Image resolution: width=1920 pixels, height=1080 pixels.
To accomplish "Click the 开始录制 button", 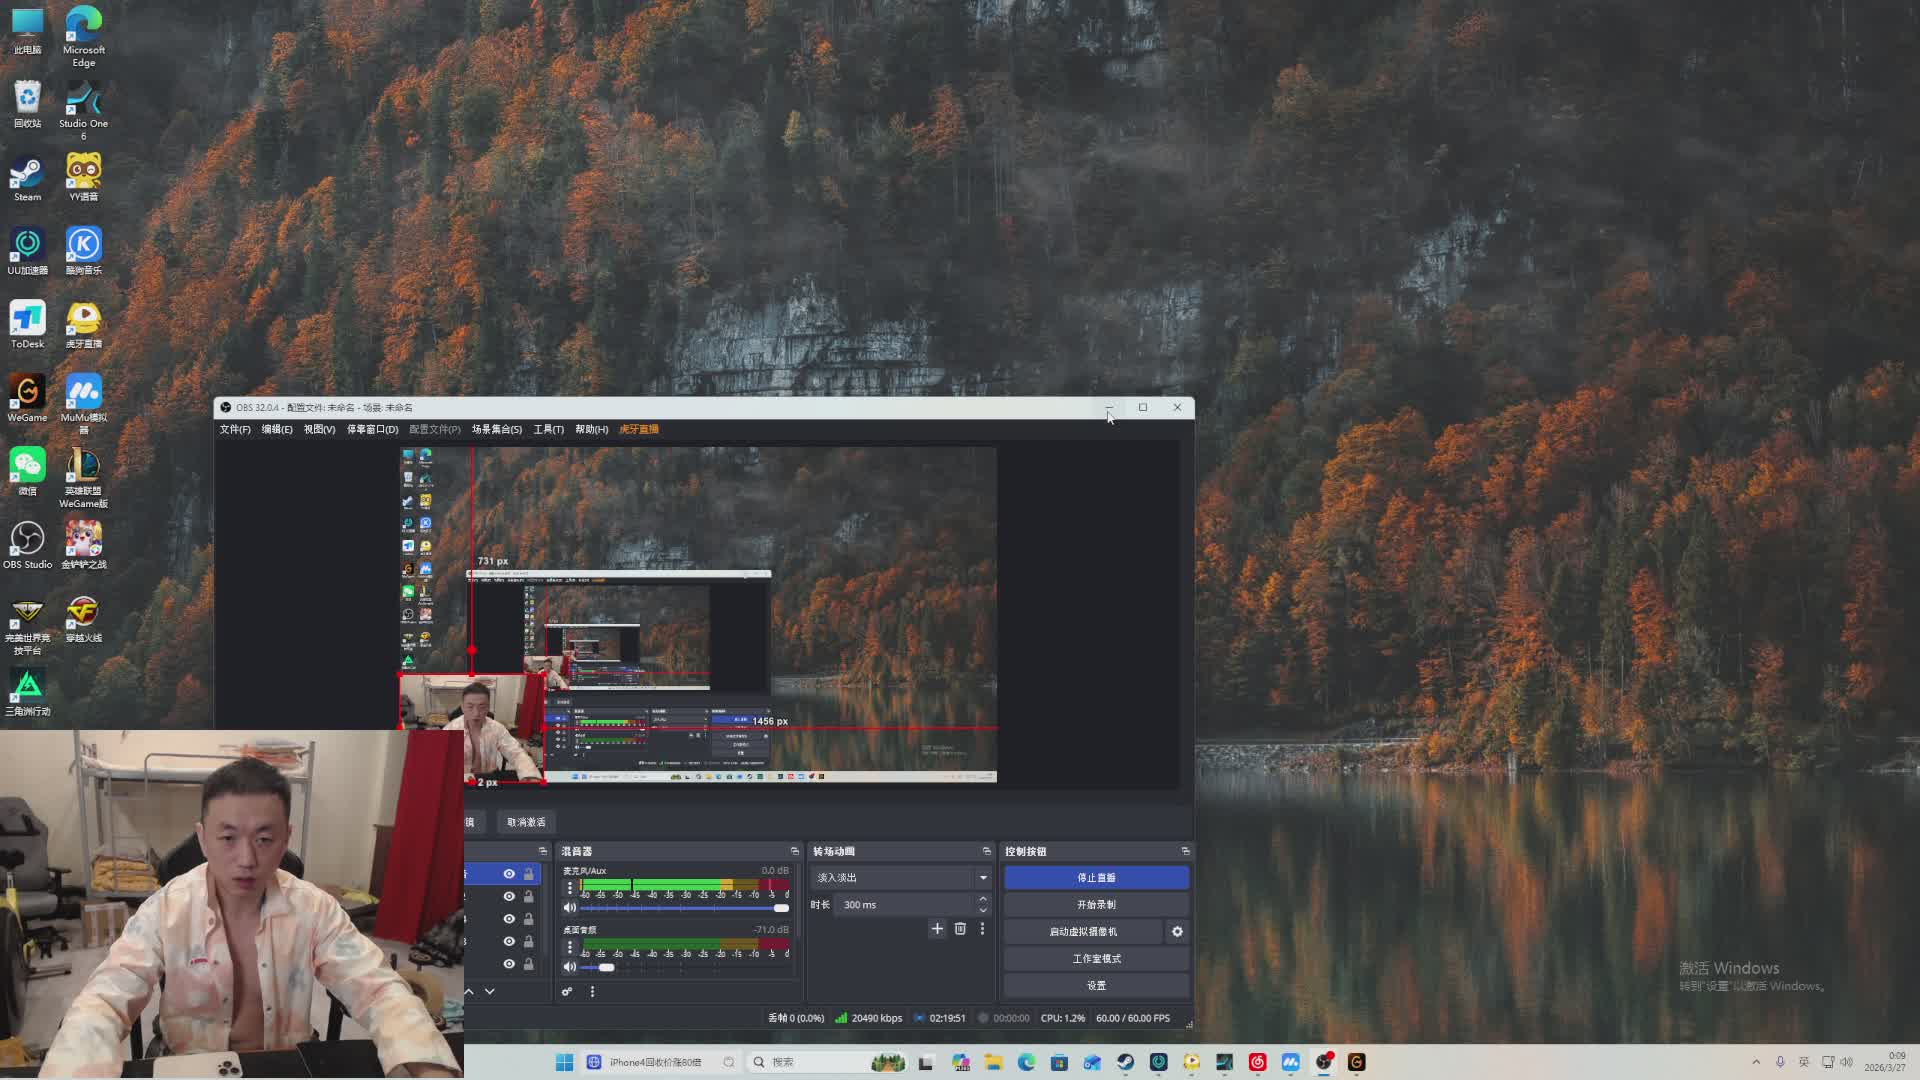I will [x=1096, y=905].
